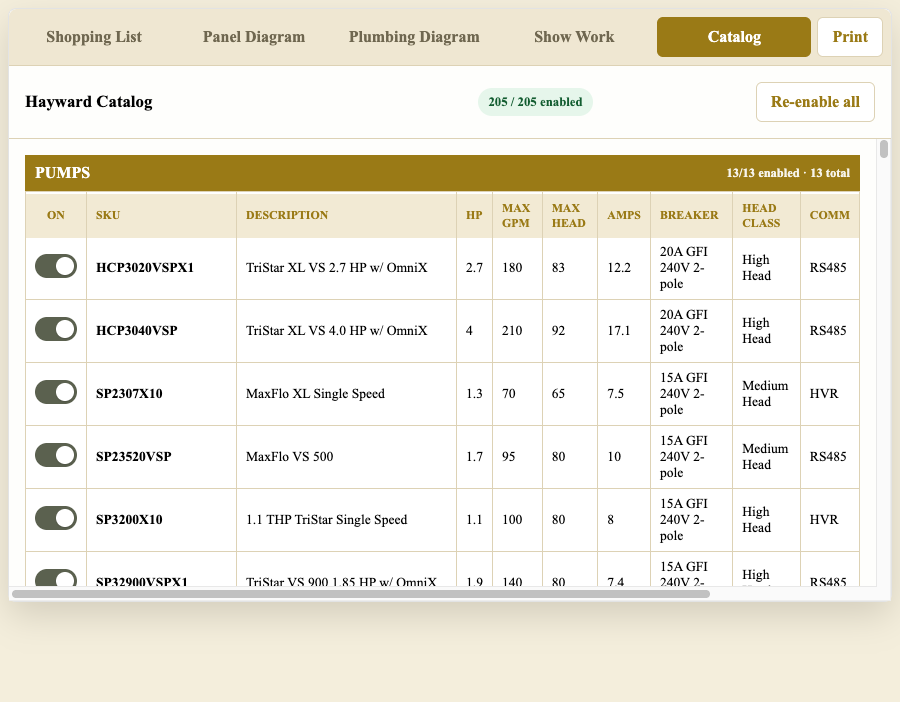Click description 1.1 THP TriStar Single Speed
Viewport: 900px width, 702px height.
pos(327,519)
